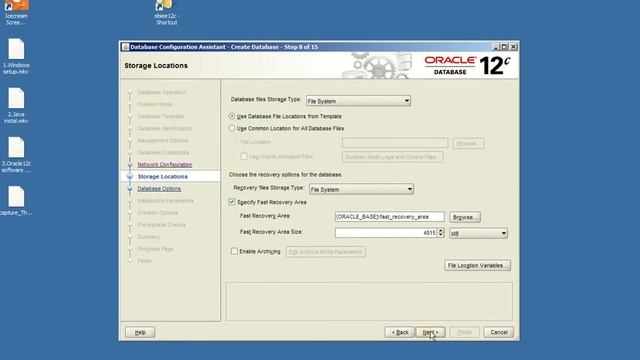
Task: Increase Fast Recovery Area Size with spinner
Action: pyautogui.click(x=440, y=231)
